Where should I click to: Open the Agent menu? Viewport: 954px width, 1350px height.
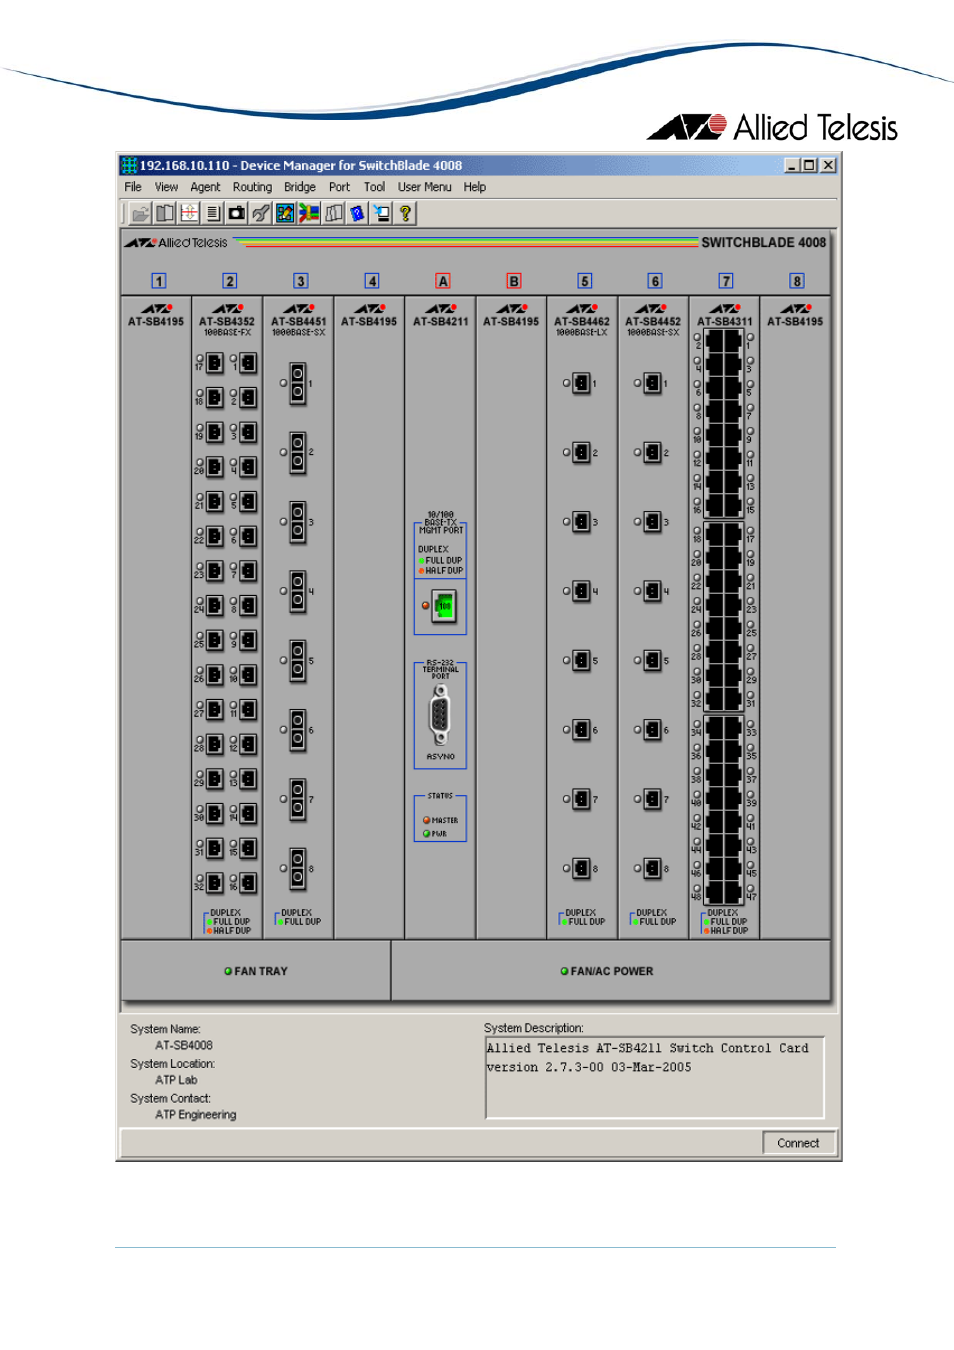[205, 187]
